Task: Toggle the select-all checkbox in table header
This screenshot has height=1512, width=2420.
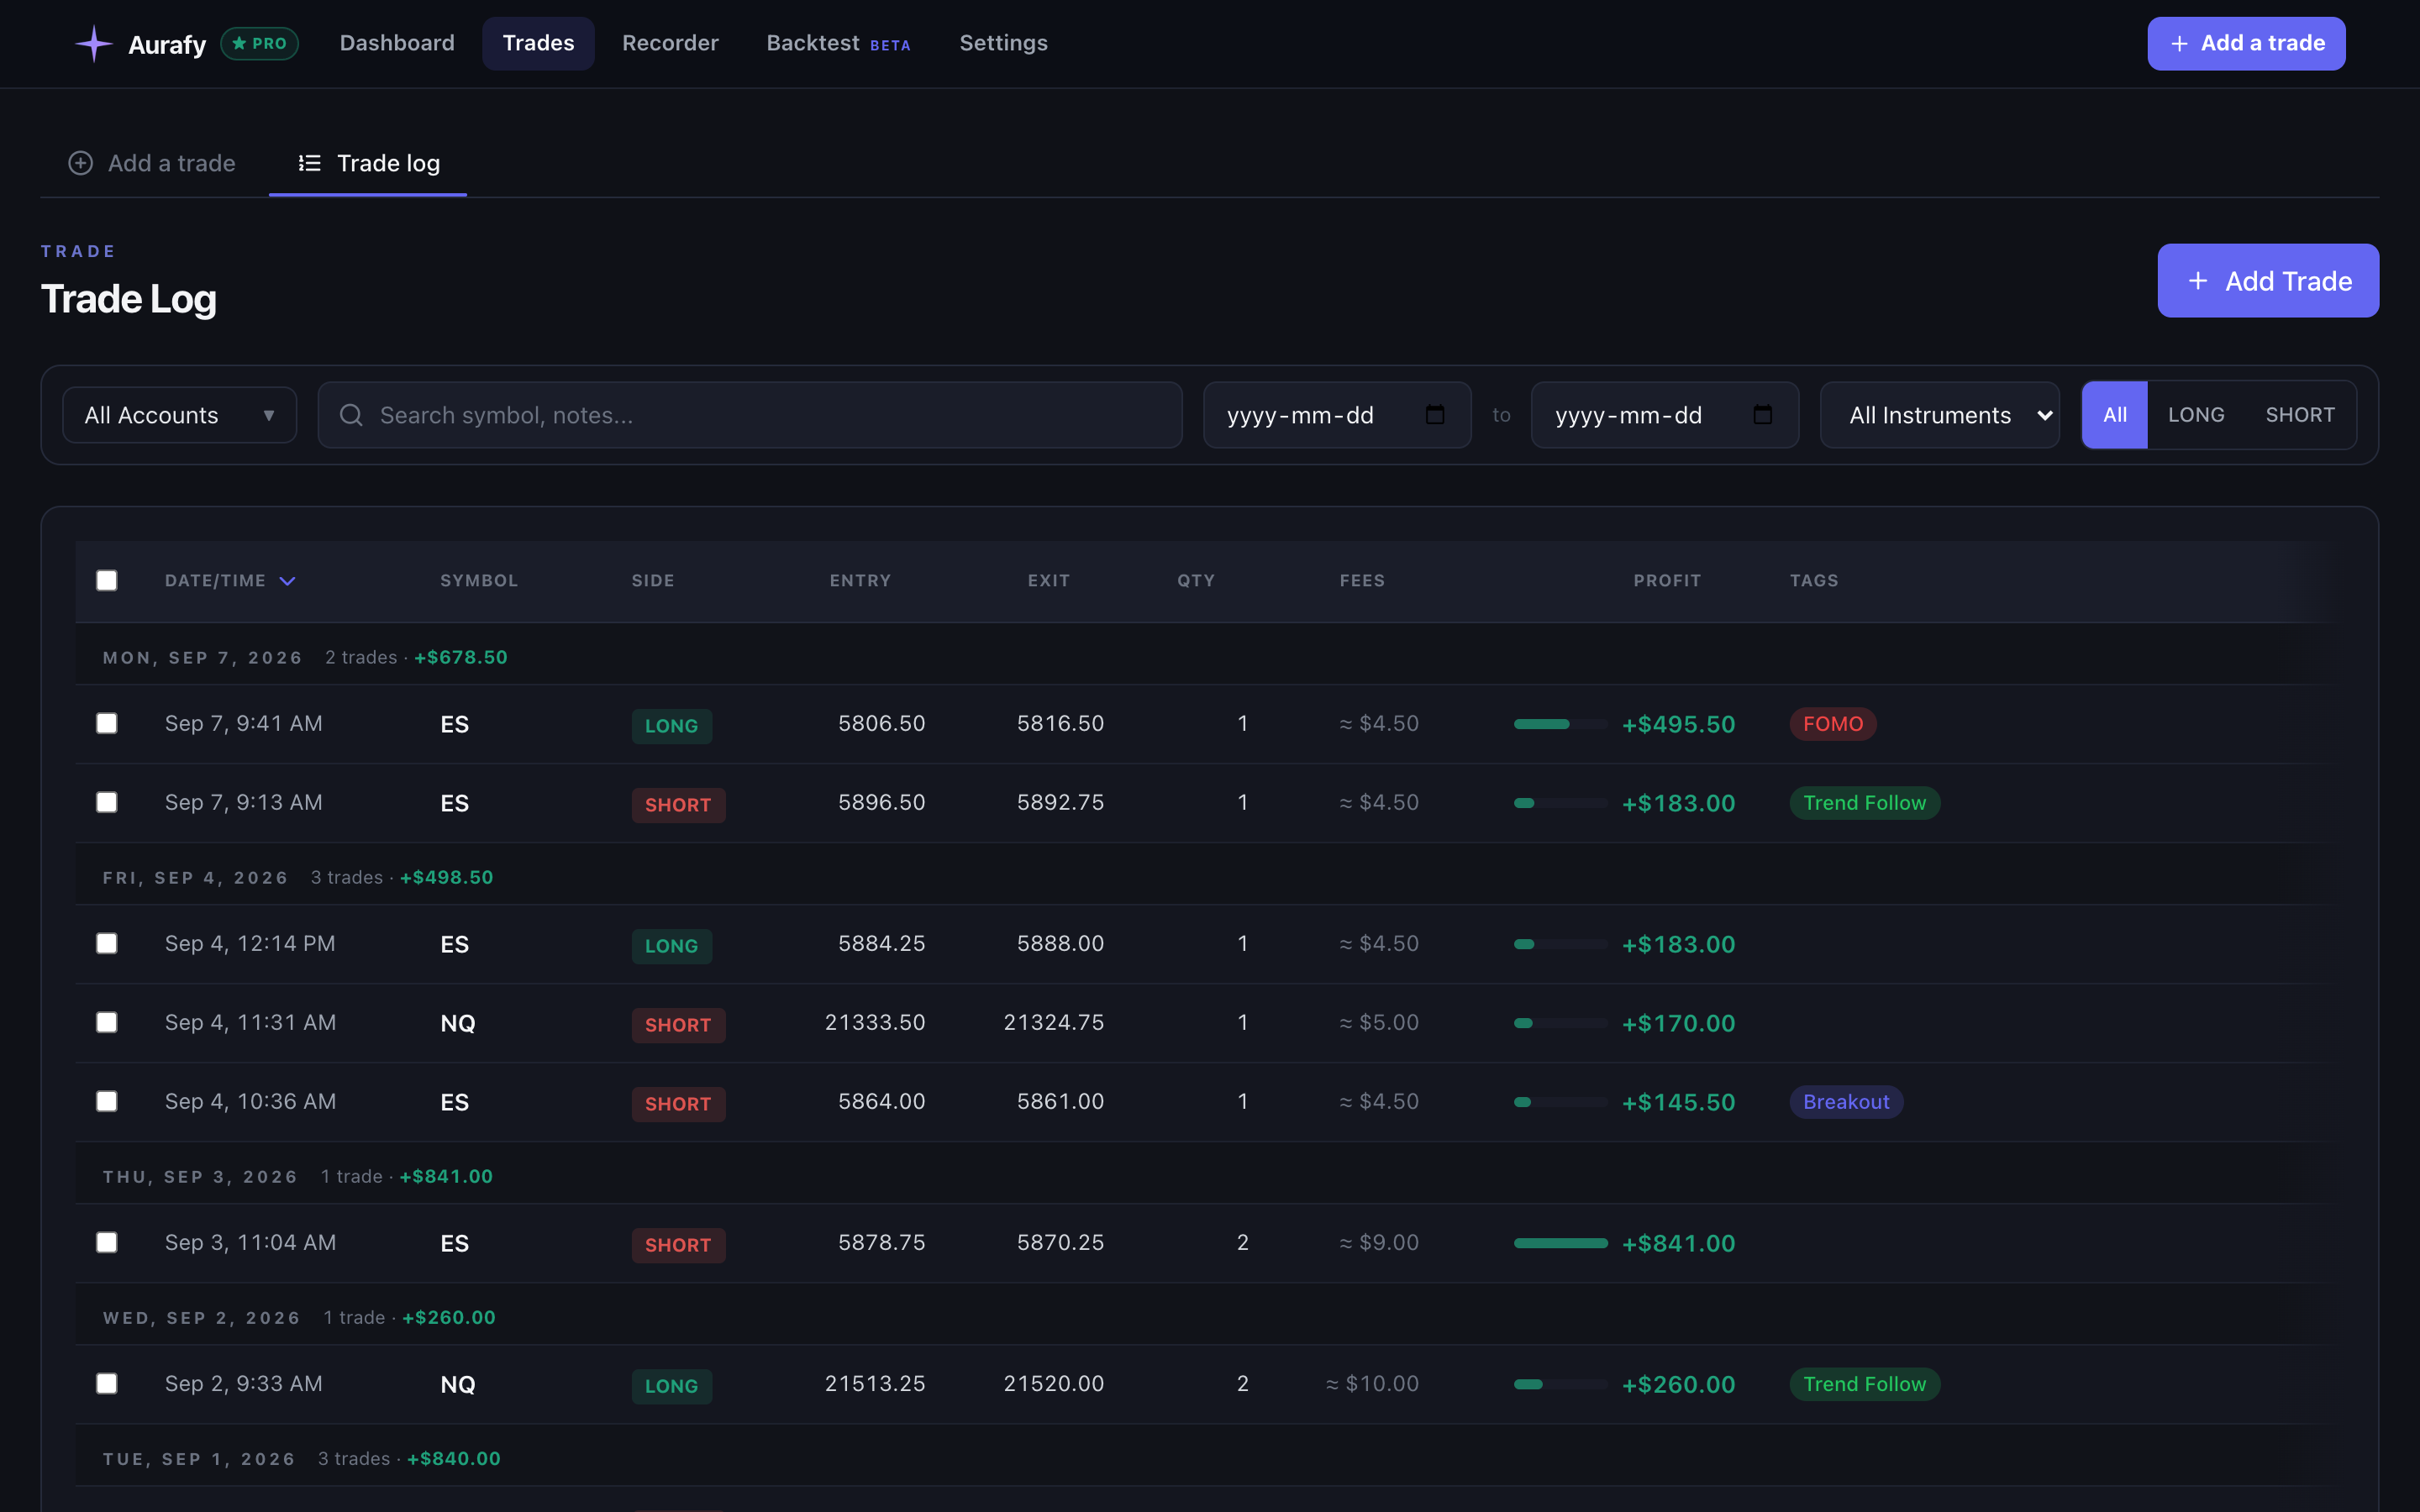Action: tap(107, 581)
